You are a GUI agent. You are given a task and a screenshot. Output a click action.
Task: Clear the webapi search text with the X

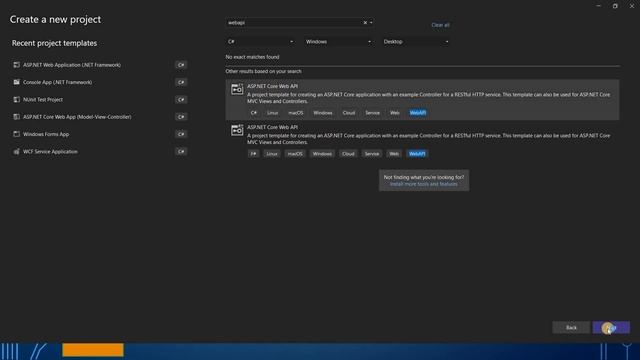pyautogui.click(x=365, y=23)
